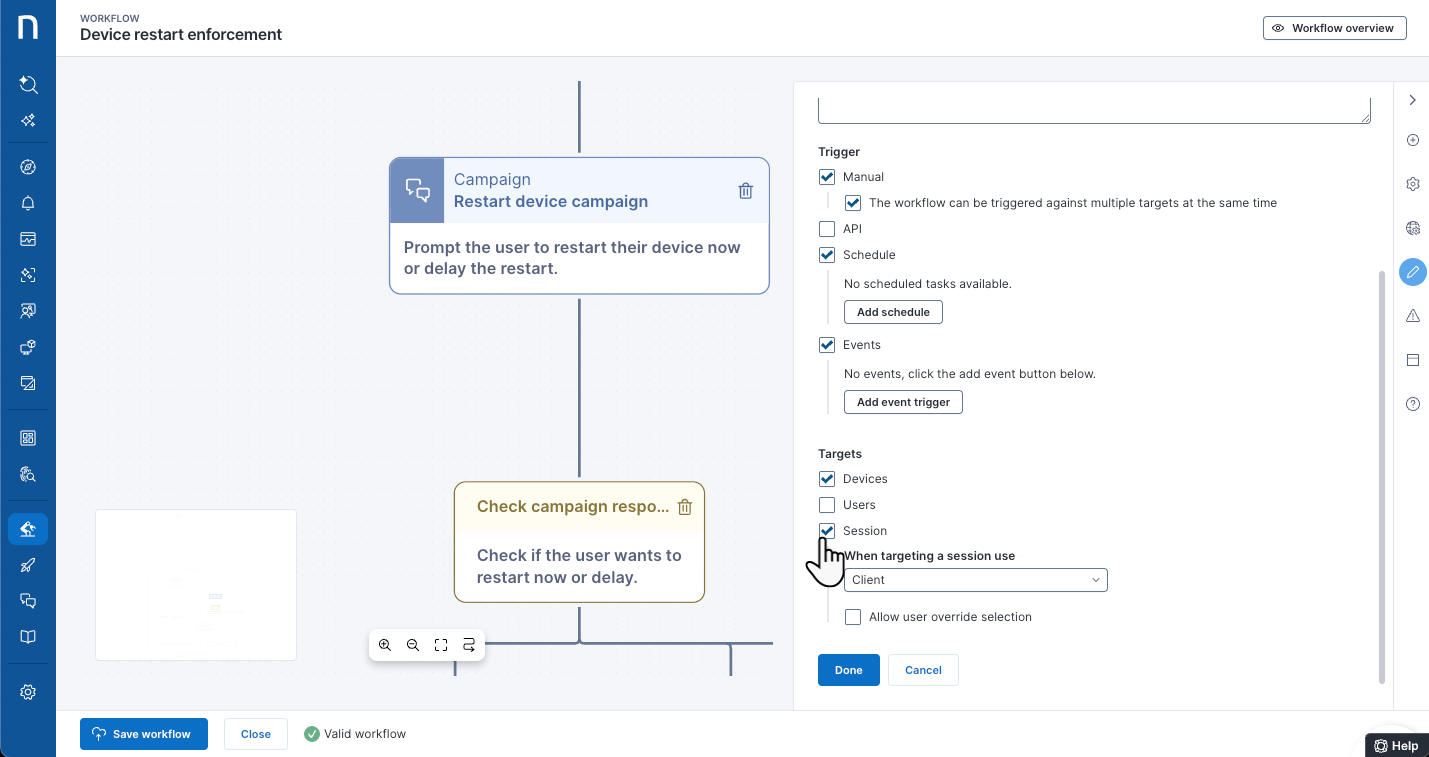The image size is (1429, 757).
Task: Open settings gear in left sidebar
Action: click(28, 692)
